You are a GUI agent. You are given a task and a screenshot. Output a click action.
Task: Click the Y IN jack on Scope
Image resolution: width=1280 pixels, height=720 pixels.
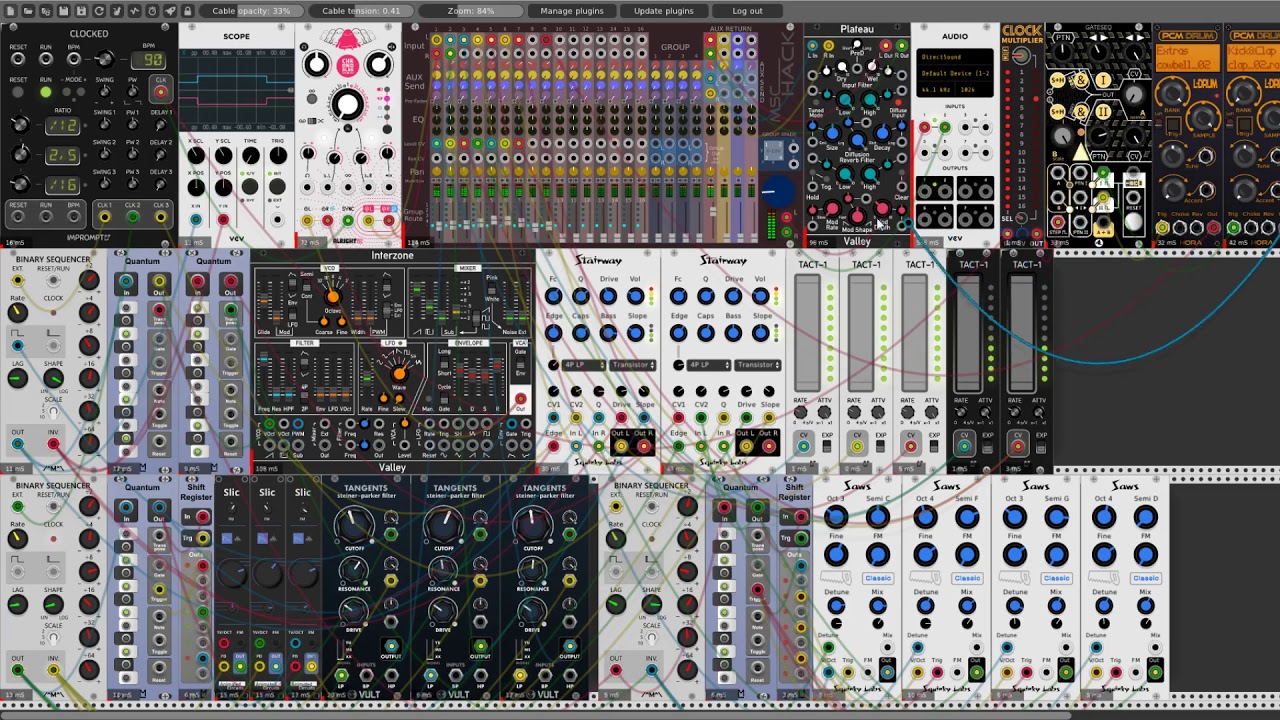pos(223,219)
